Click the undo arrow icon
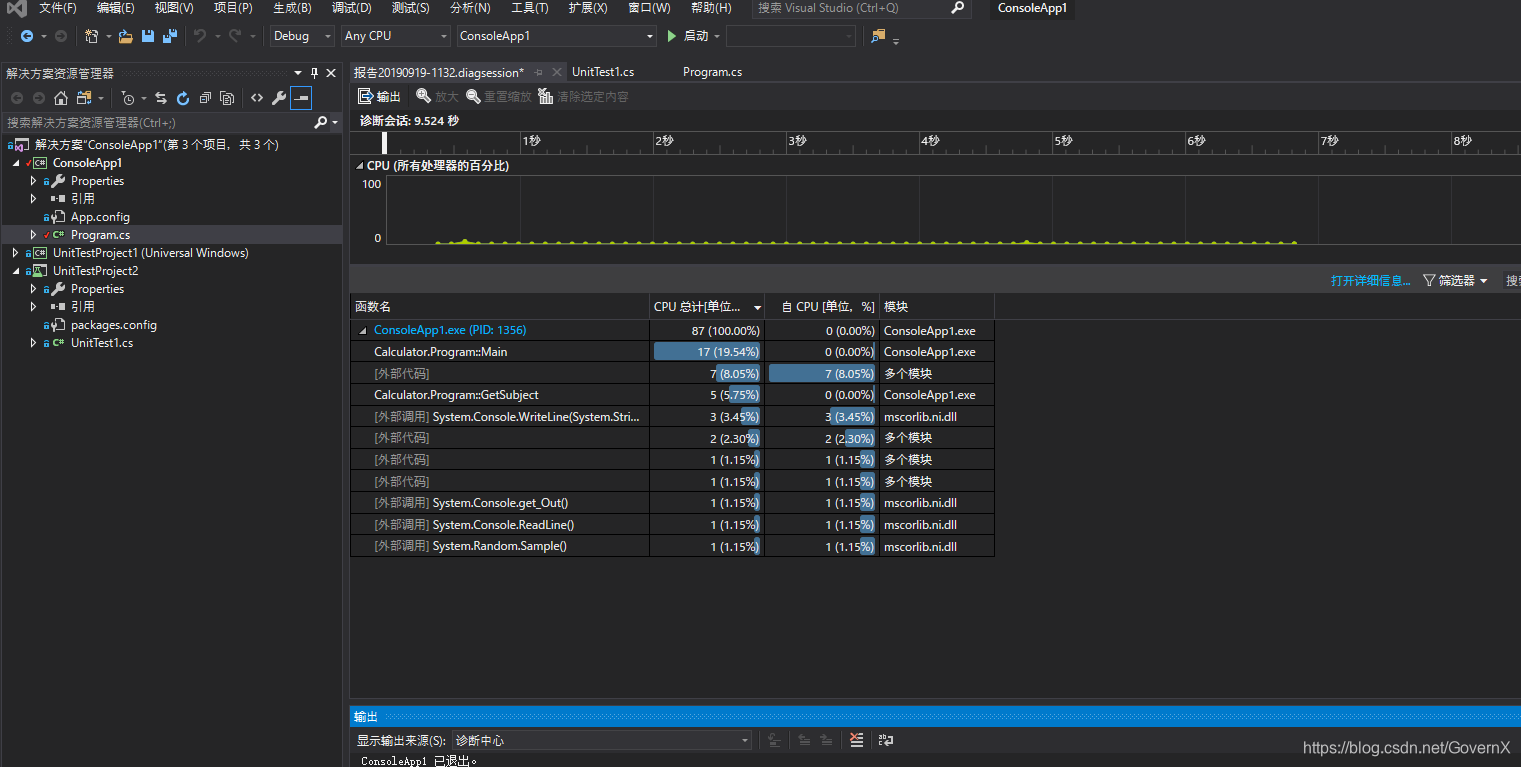This screenshot has height=767, width=1521. tap(200, 36)
